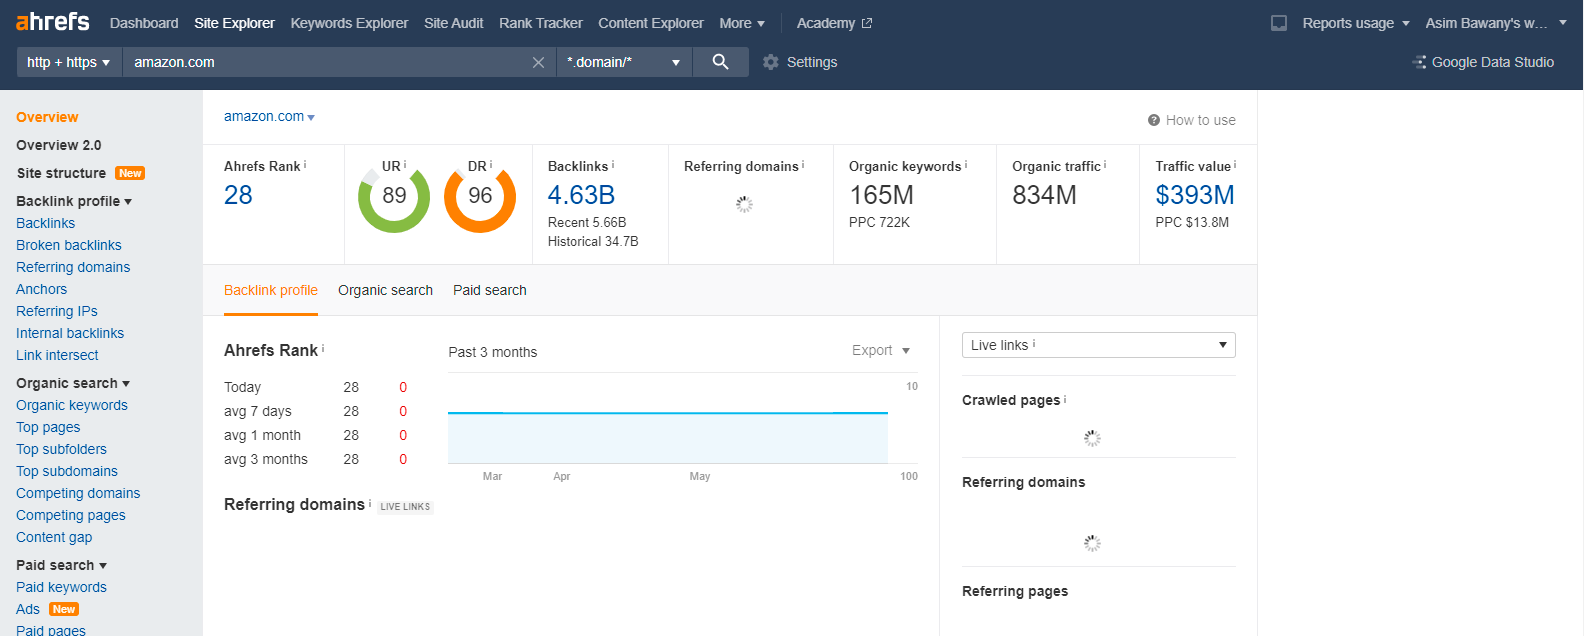Click the Google Data Studio icon
1584x636 pixels.
tap(1419, 62)
